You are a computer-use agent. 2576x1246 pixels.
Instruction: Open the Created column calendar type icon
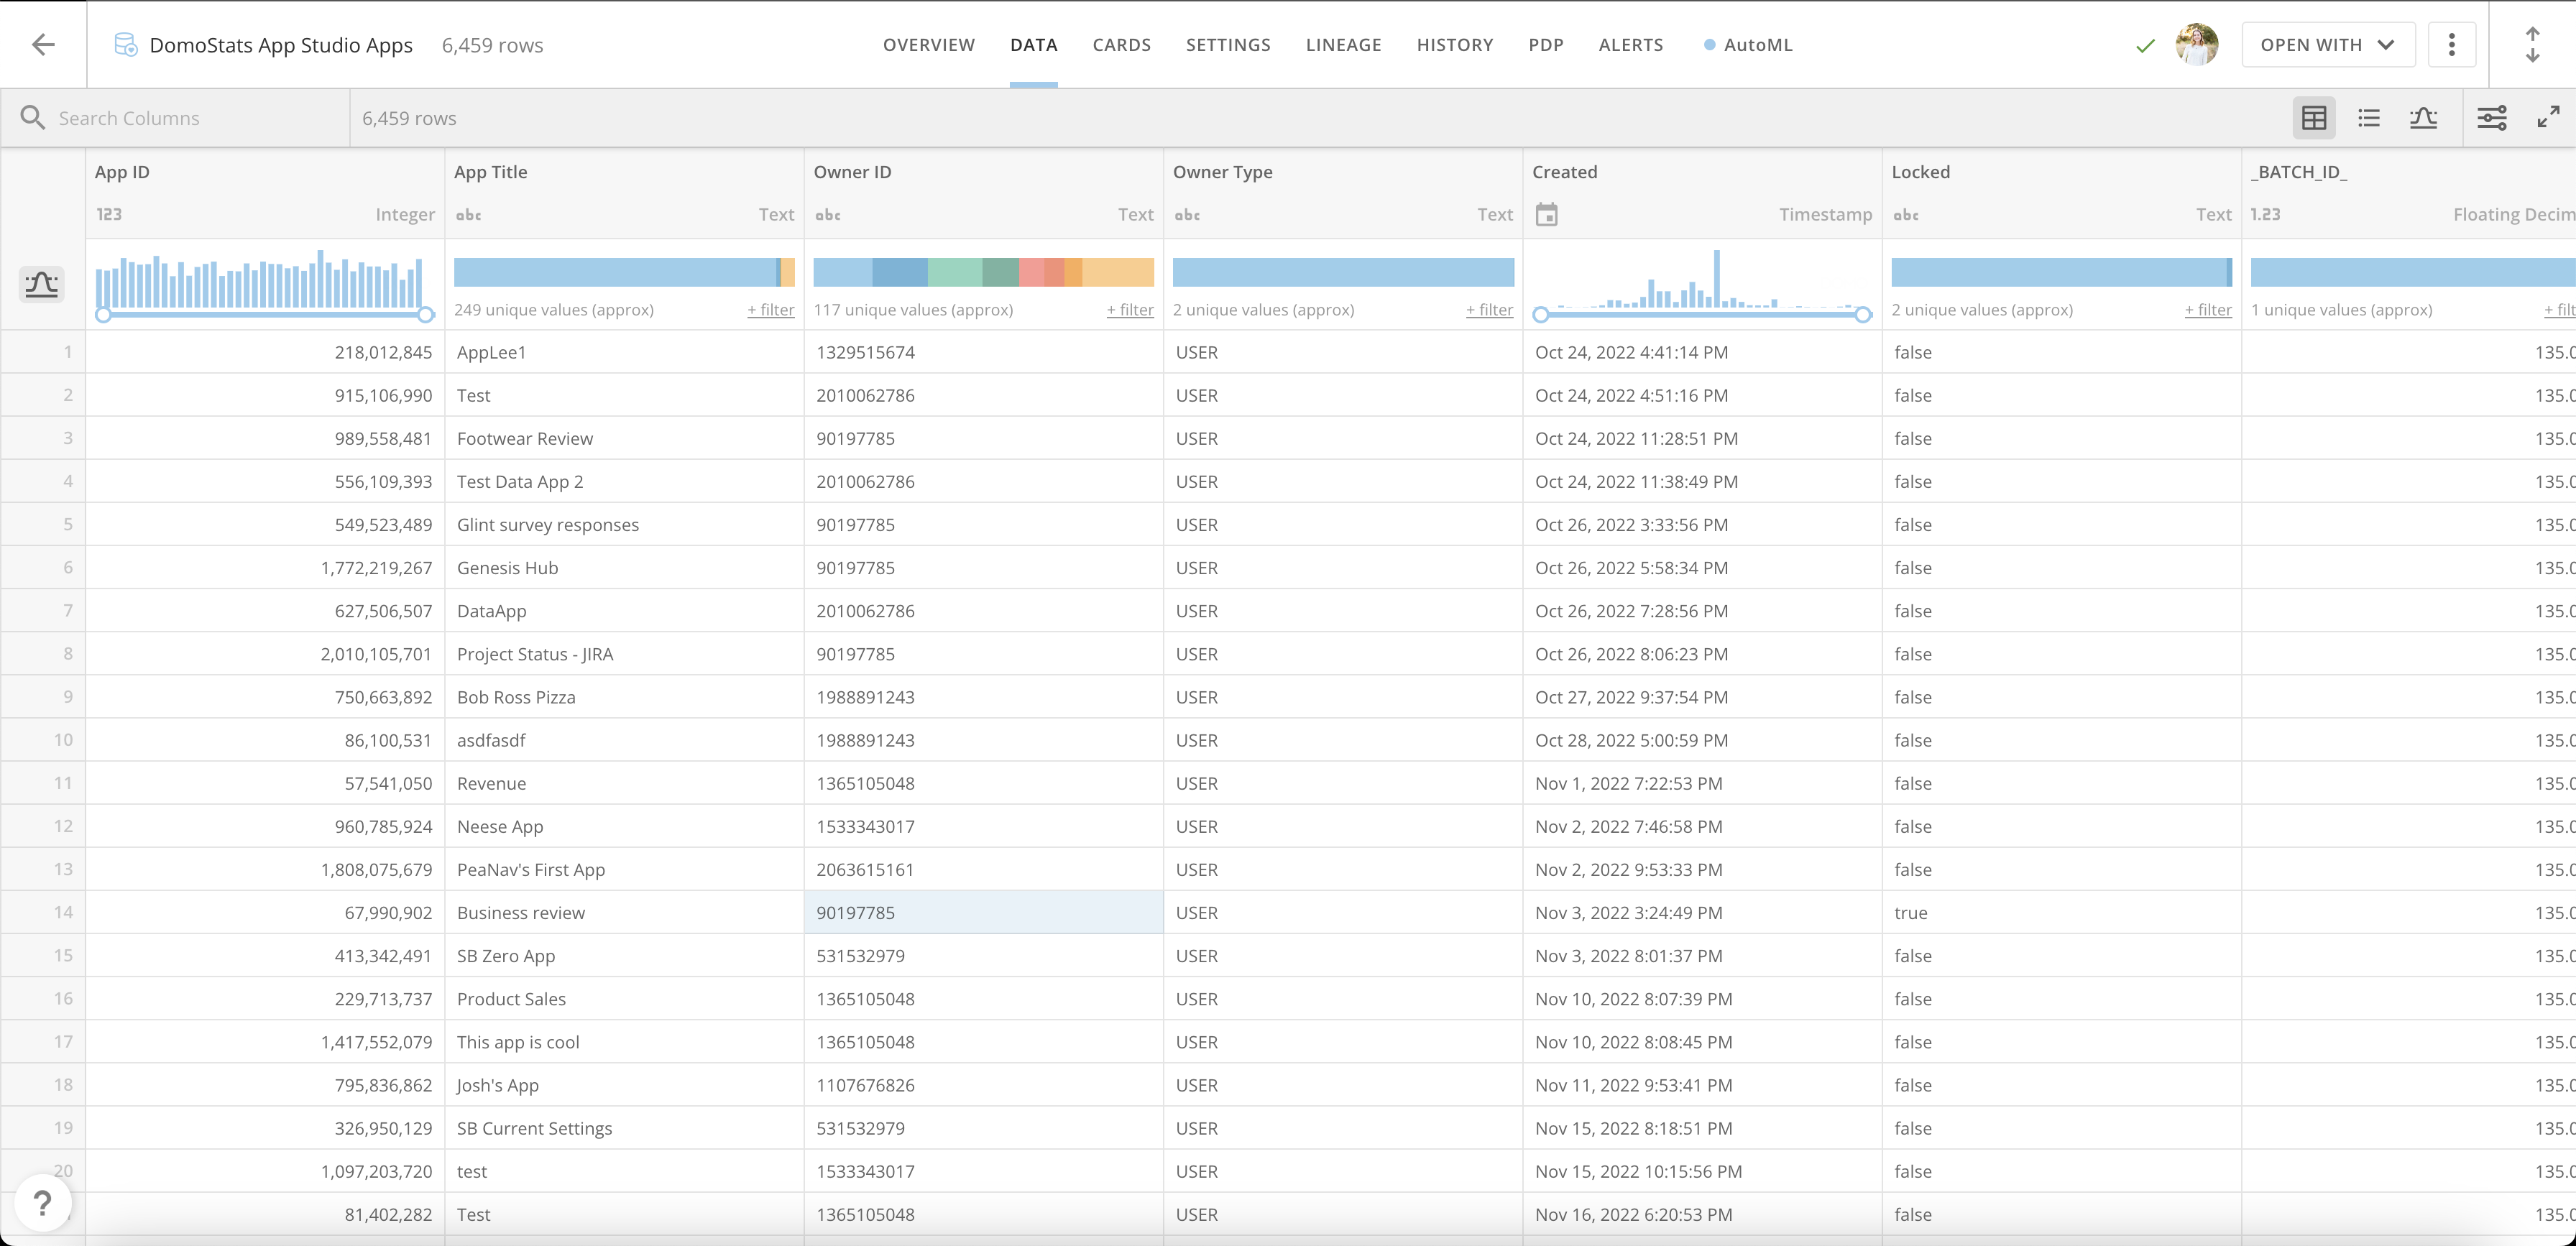(1546, 214)
